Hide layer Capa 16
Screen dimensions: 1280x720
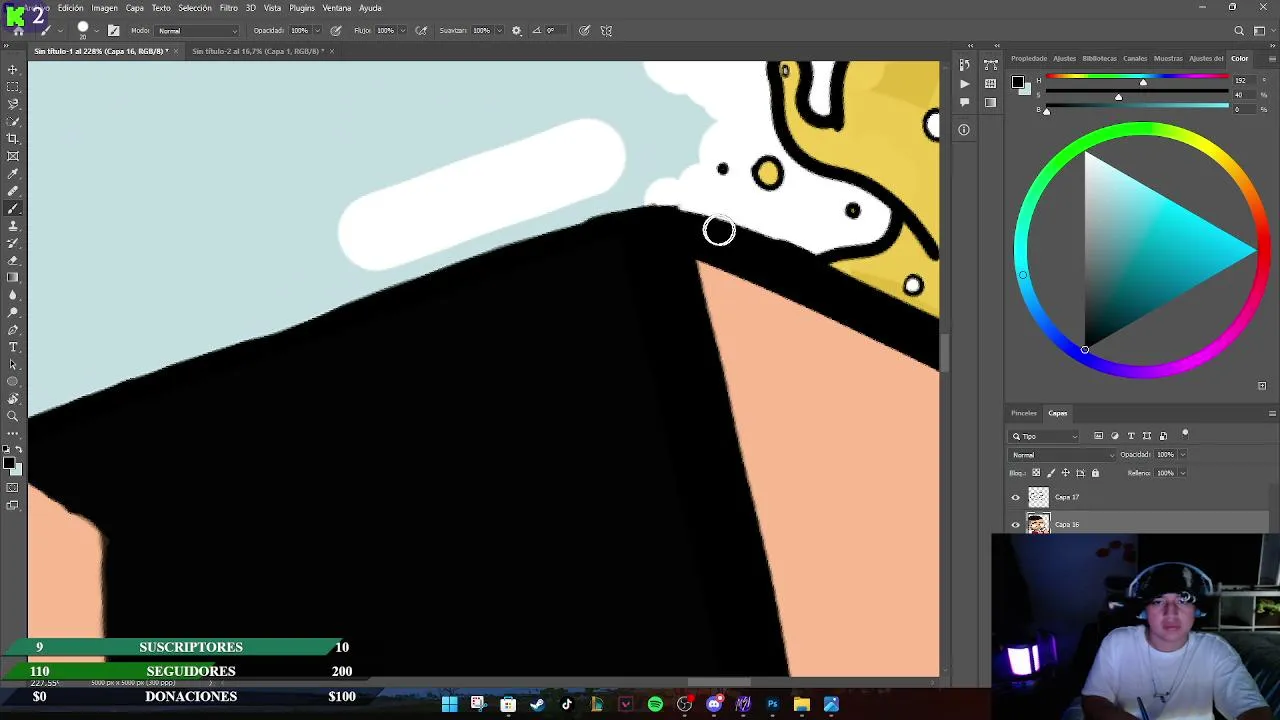(x=1016, y=524)
